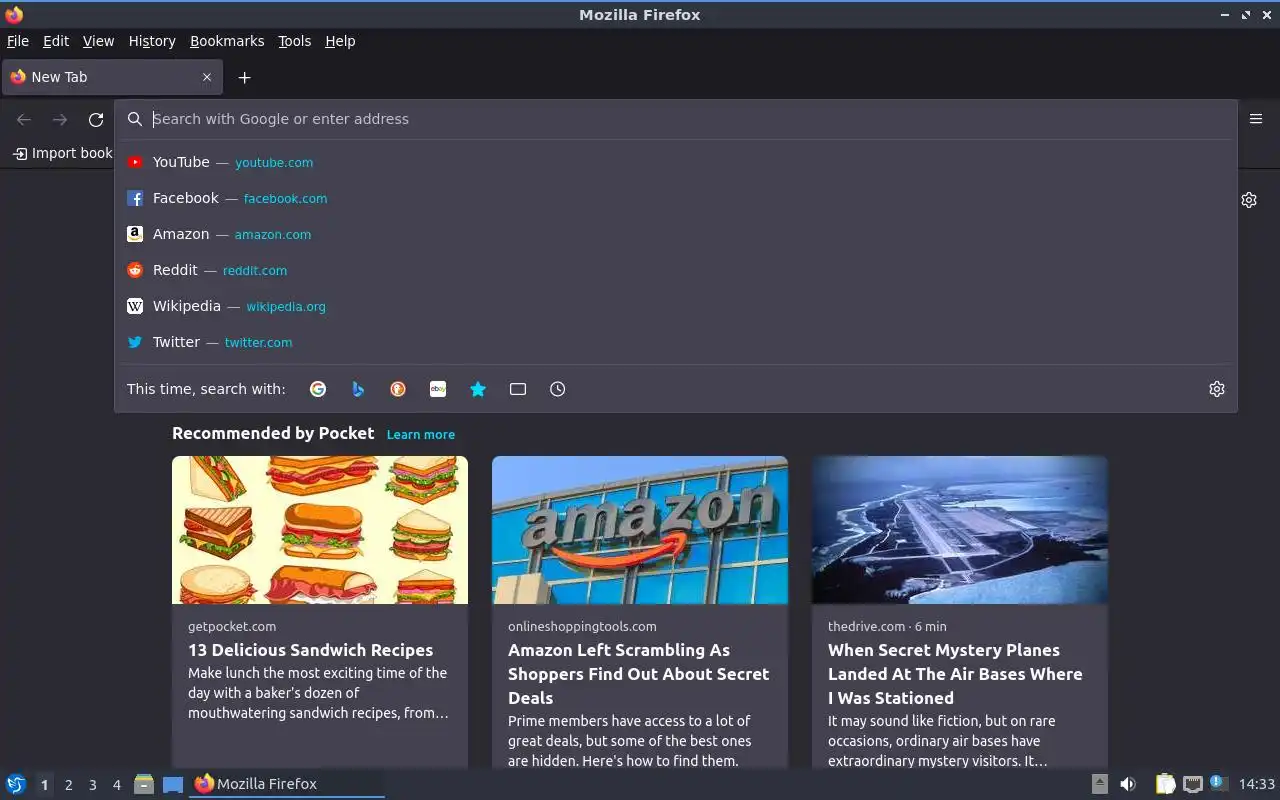Open the View menu
Viewport: 1280px width, 800px height.
98,41
